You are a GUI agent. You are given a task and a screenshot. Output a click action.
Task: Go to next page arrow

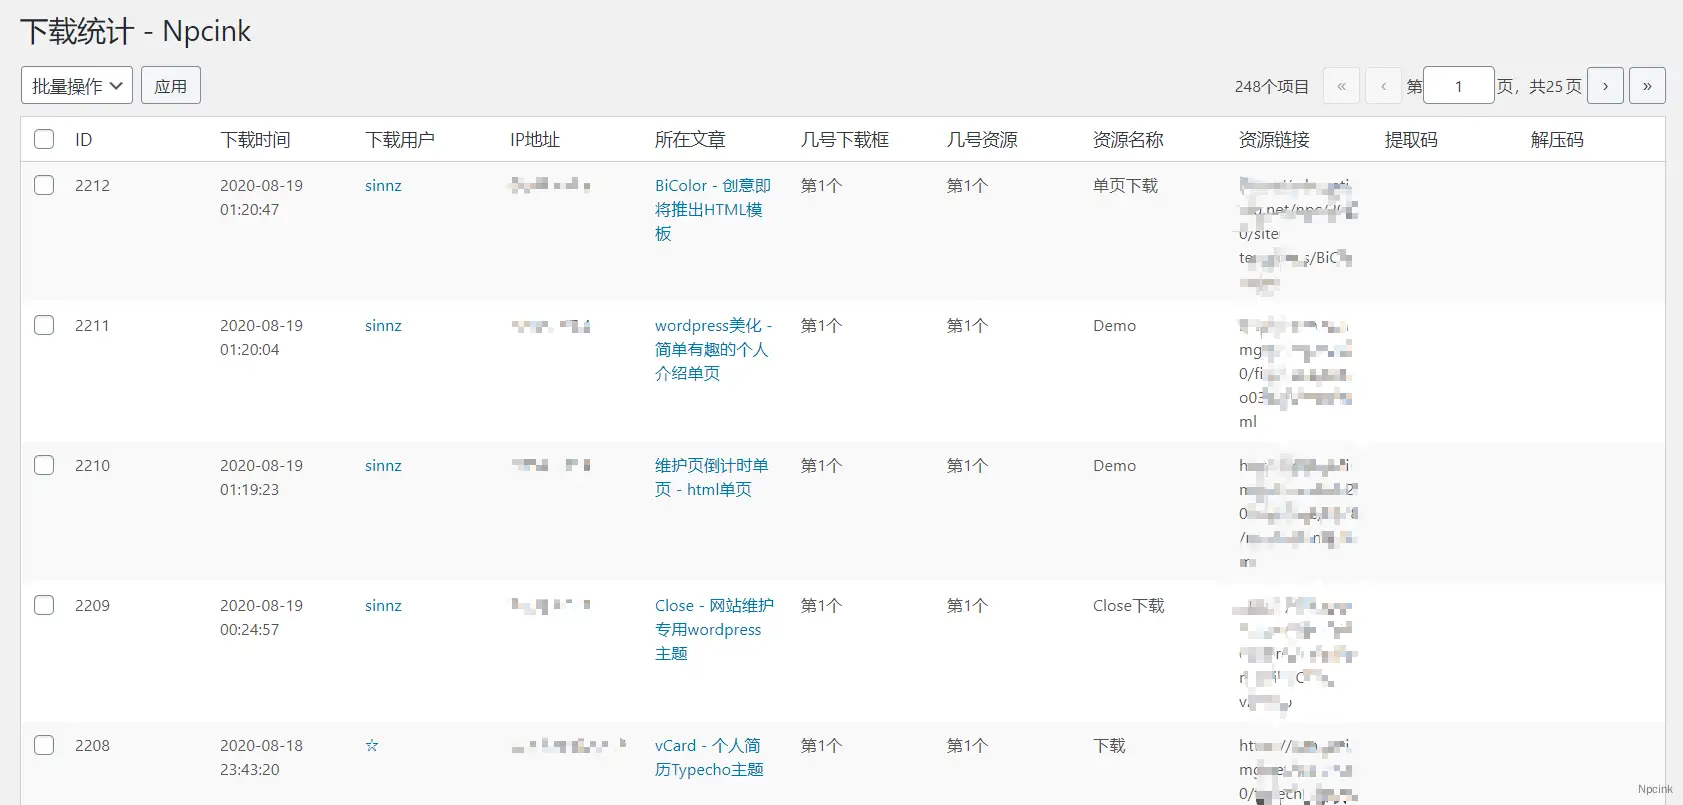1605,86
